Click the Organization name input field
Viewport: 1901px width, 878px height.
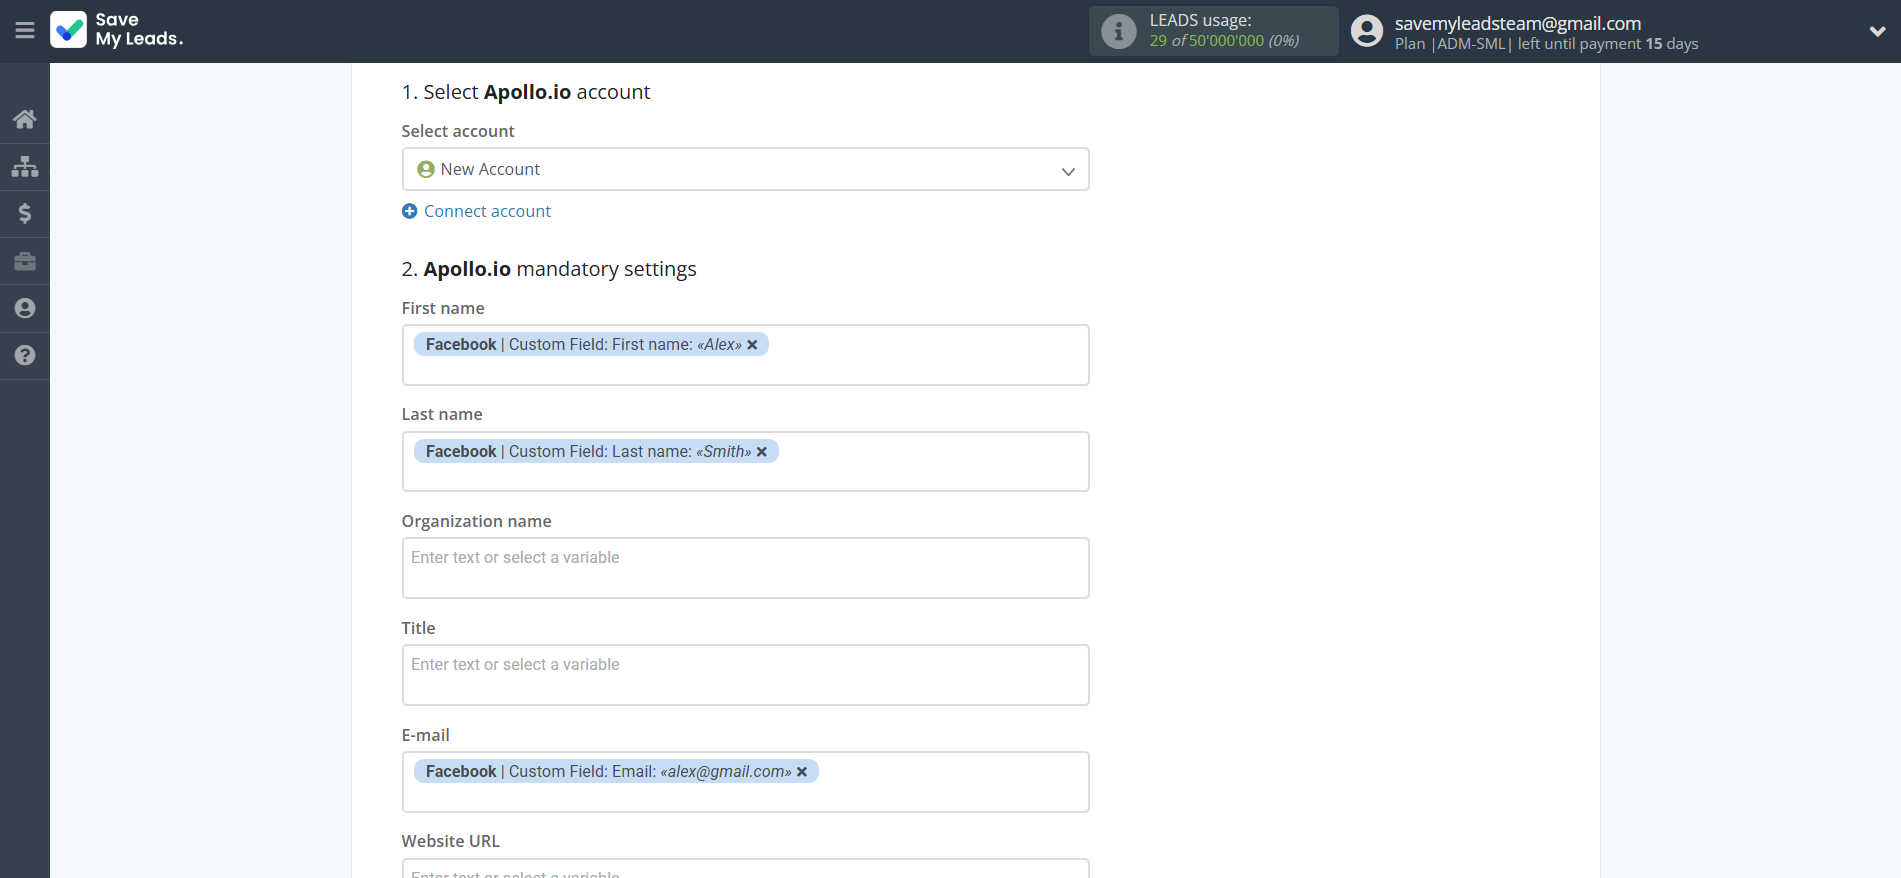point(745,568)
